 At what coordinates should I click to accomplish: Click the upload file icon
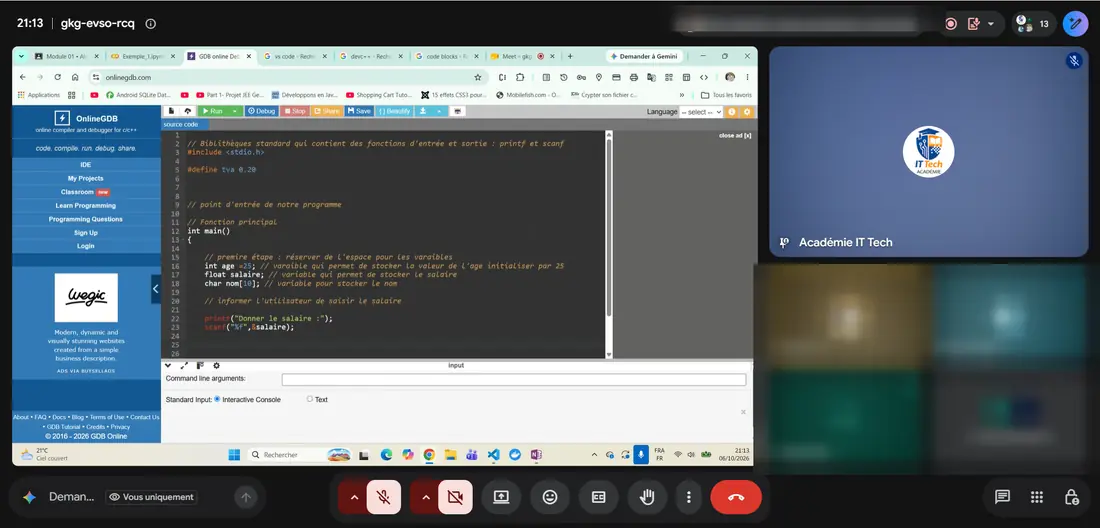click(x=188, y=111)
